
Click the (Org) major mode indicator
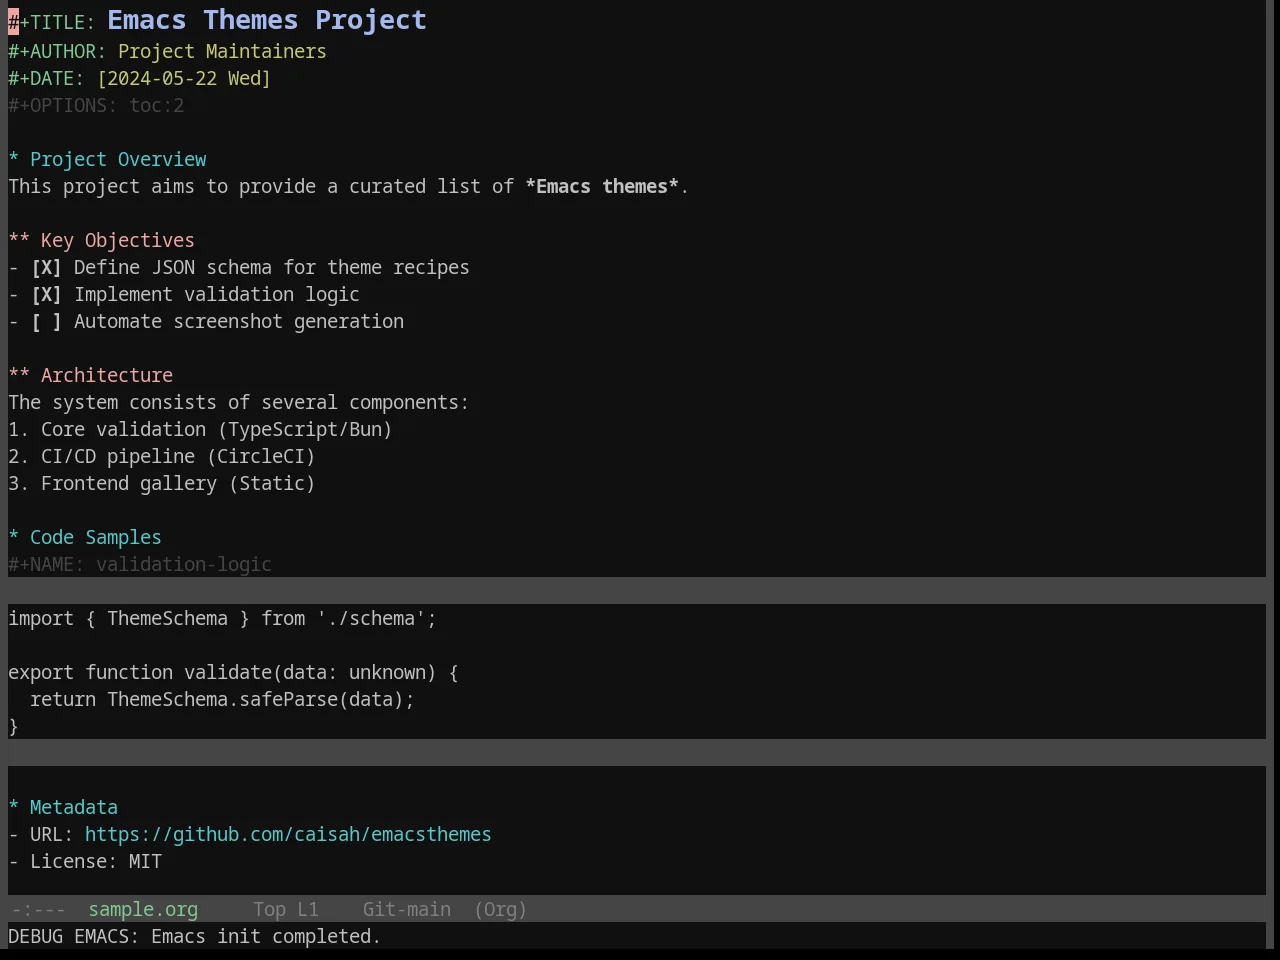(x=500, y=909)
